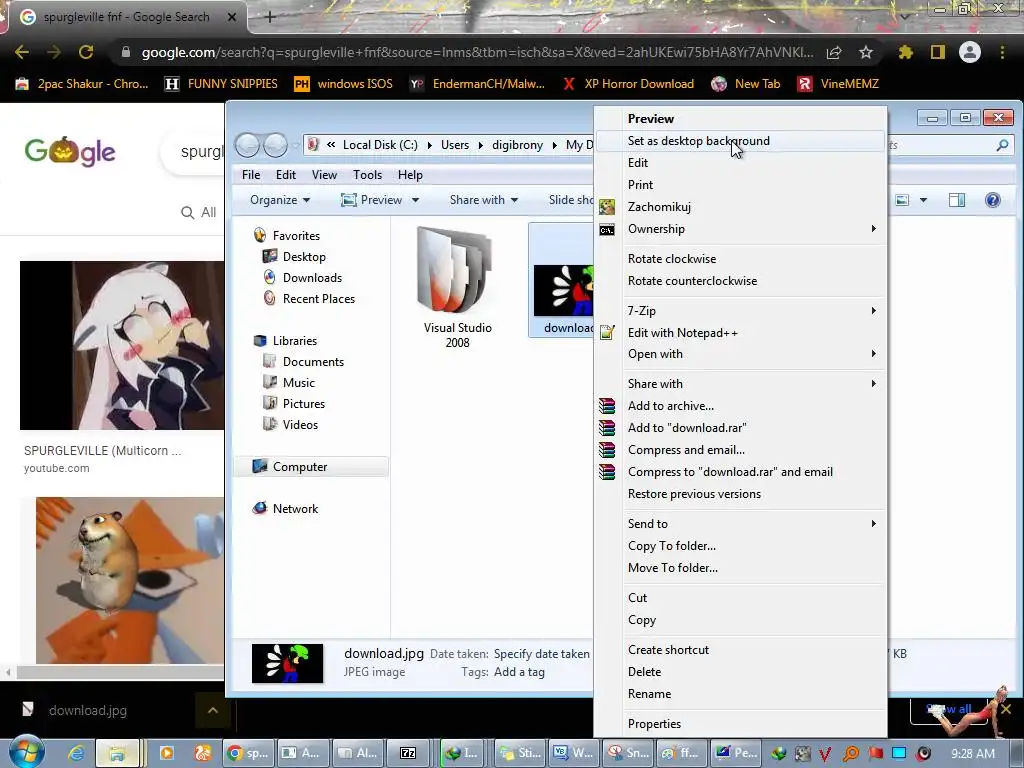Launch Windows Media Player from taskbar
This screenshot has height=768, width=1024.
pos(167,753)
